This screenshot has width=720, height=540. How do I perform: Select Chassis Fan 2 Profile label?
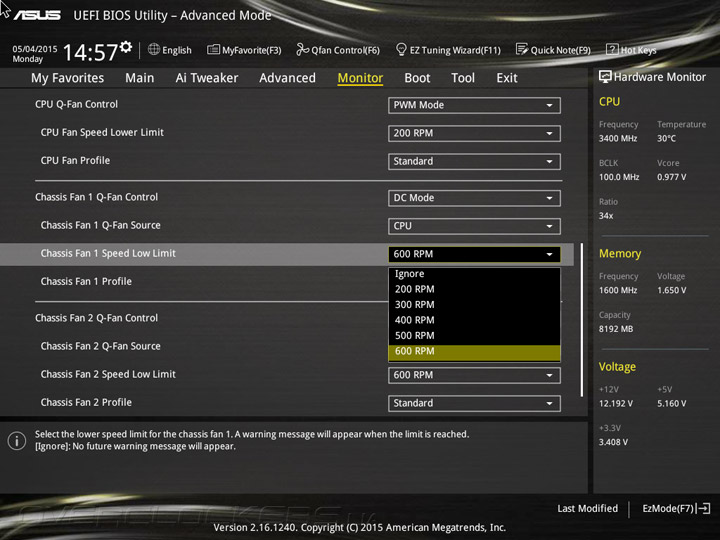tap(86, 402)
